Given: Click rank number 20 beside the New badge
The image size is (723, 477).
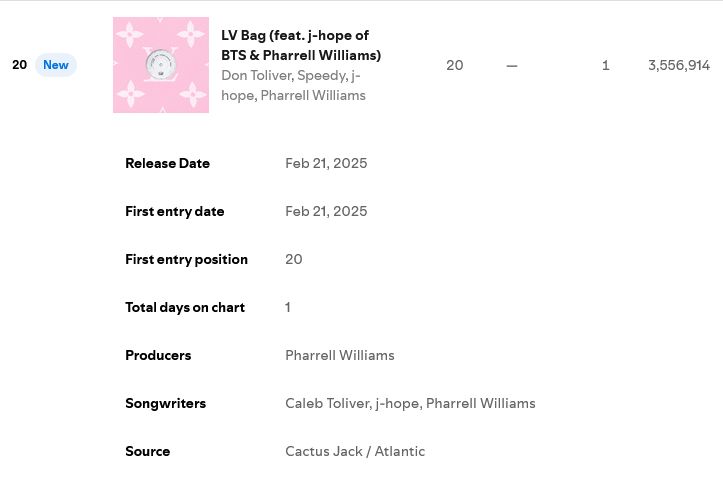Looking at the screenshot, I should tap(19, 65).
